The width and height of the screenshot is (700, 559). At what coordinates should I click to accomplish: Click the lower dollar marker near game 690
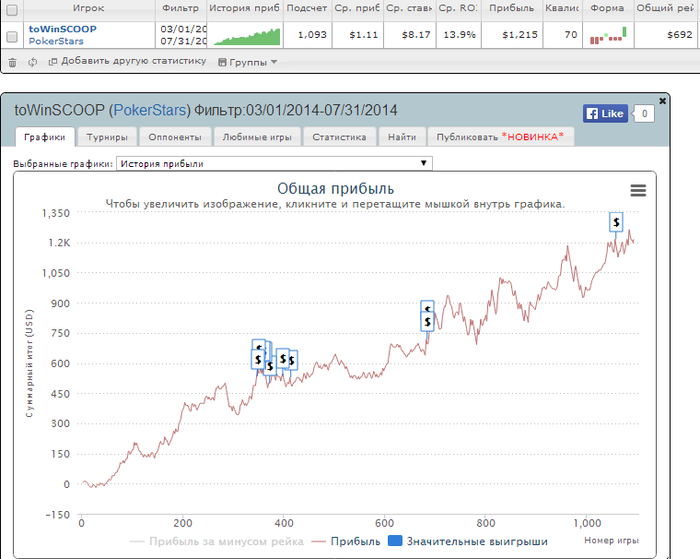coord(428,321)
